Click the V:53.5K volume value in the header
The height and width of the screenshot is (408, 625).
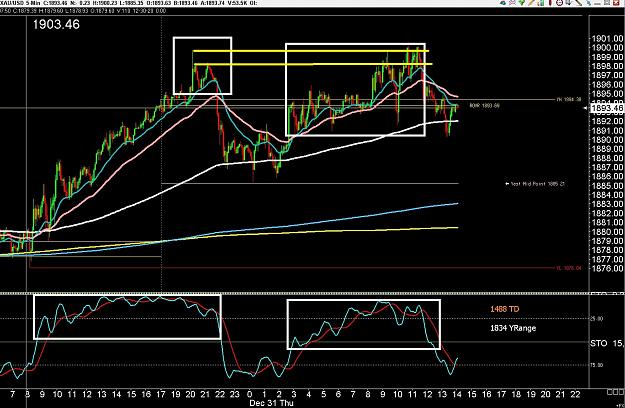click(240, 3)
